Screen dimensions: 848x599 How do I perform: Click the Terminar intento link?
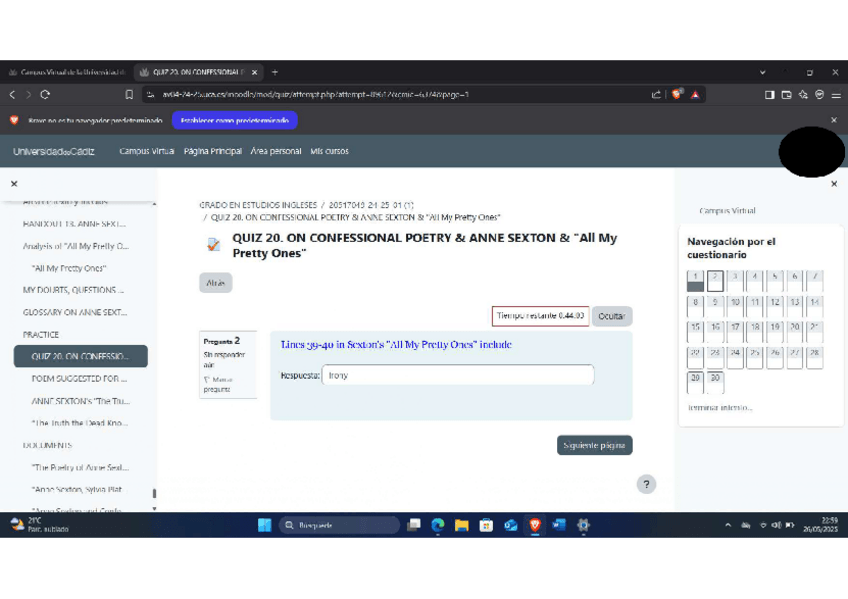(x=720, y=407)
